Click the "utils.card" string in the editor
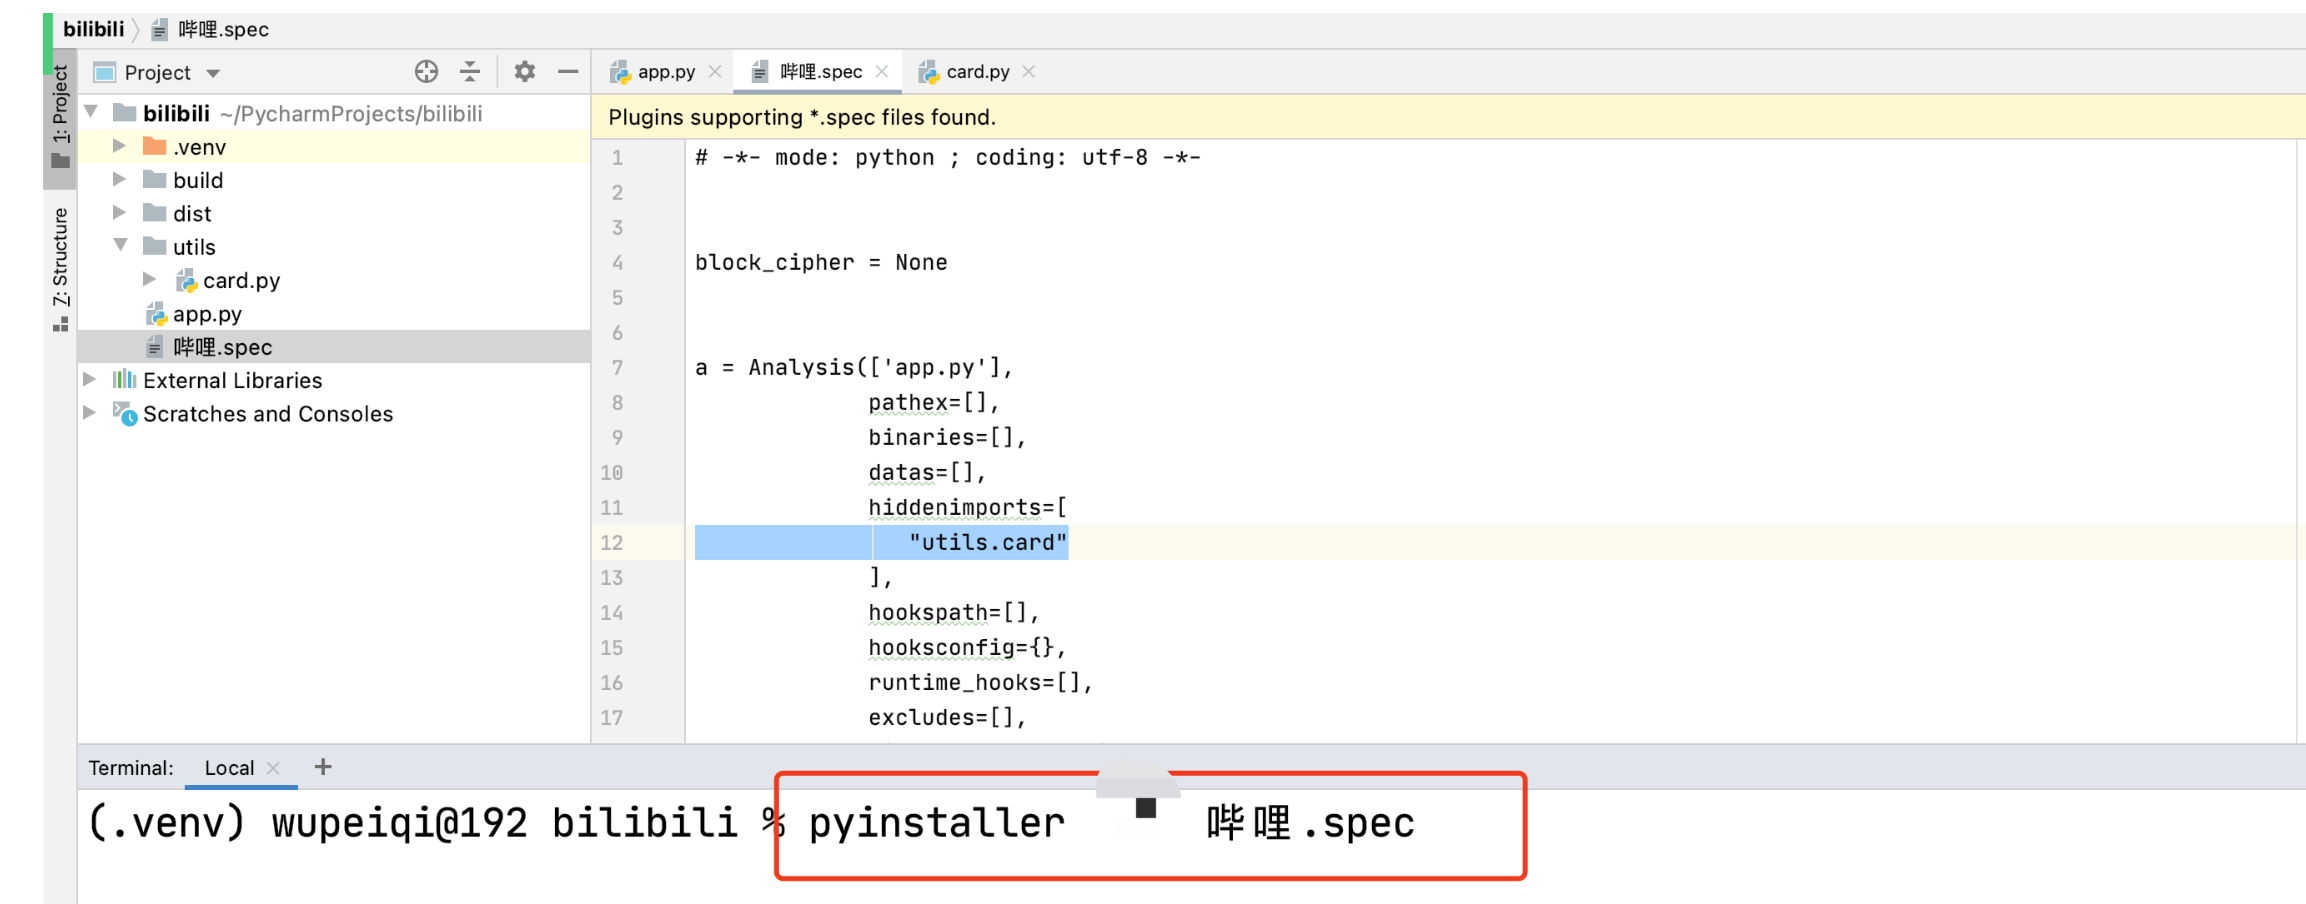 (x=988, y=542)
